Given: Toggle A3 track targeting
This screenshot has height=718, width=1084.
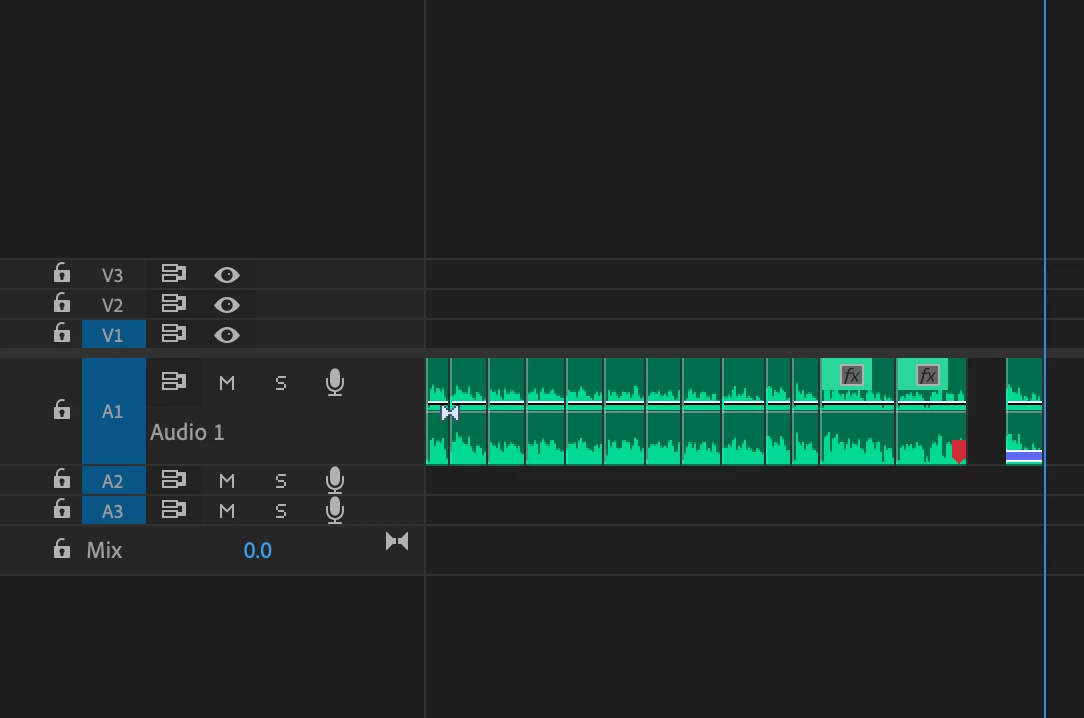Looking at the screenshot, I should click(113, 511).
